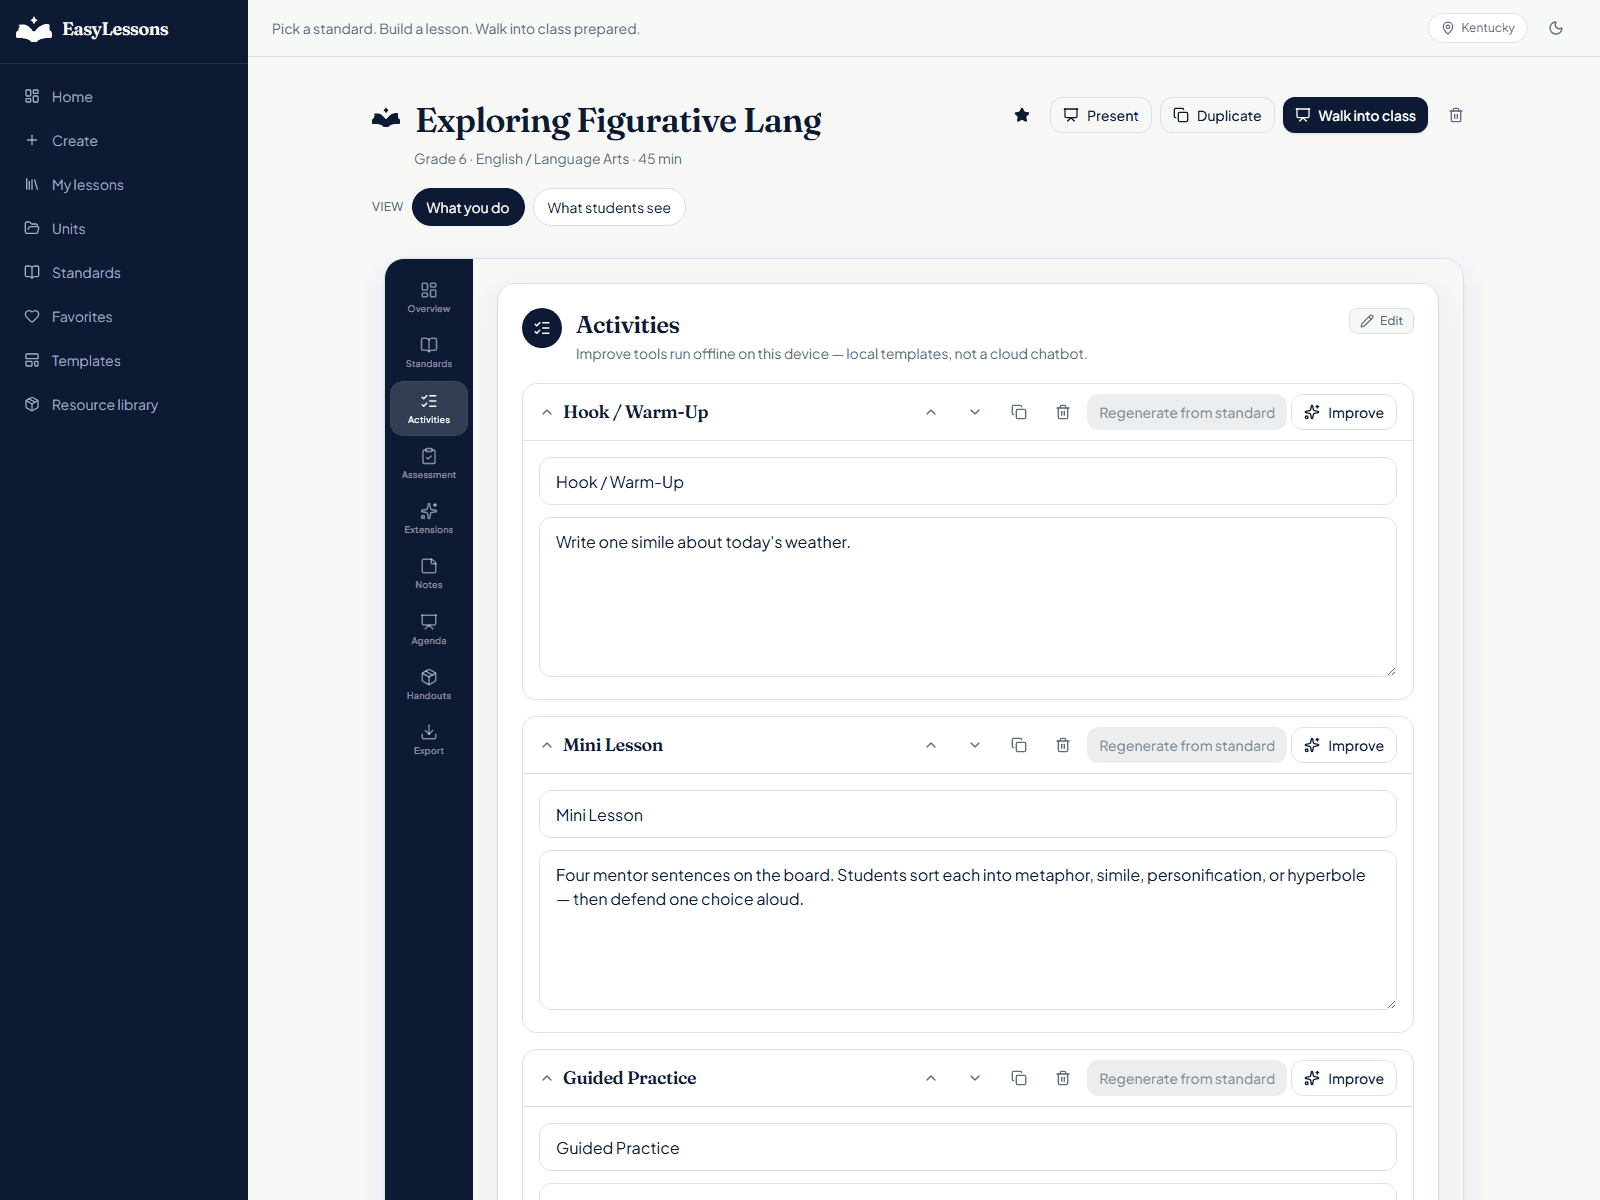Delete the Guided Practice activity
1600x1200 pixels.
tap(1063, 1078)
